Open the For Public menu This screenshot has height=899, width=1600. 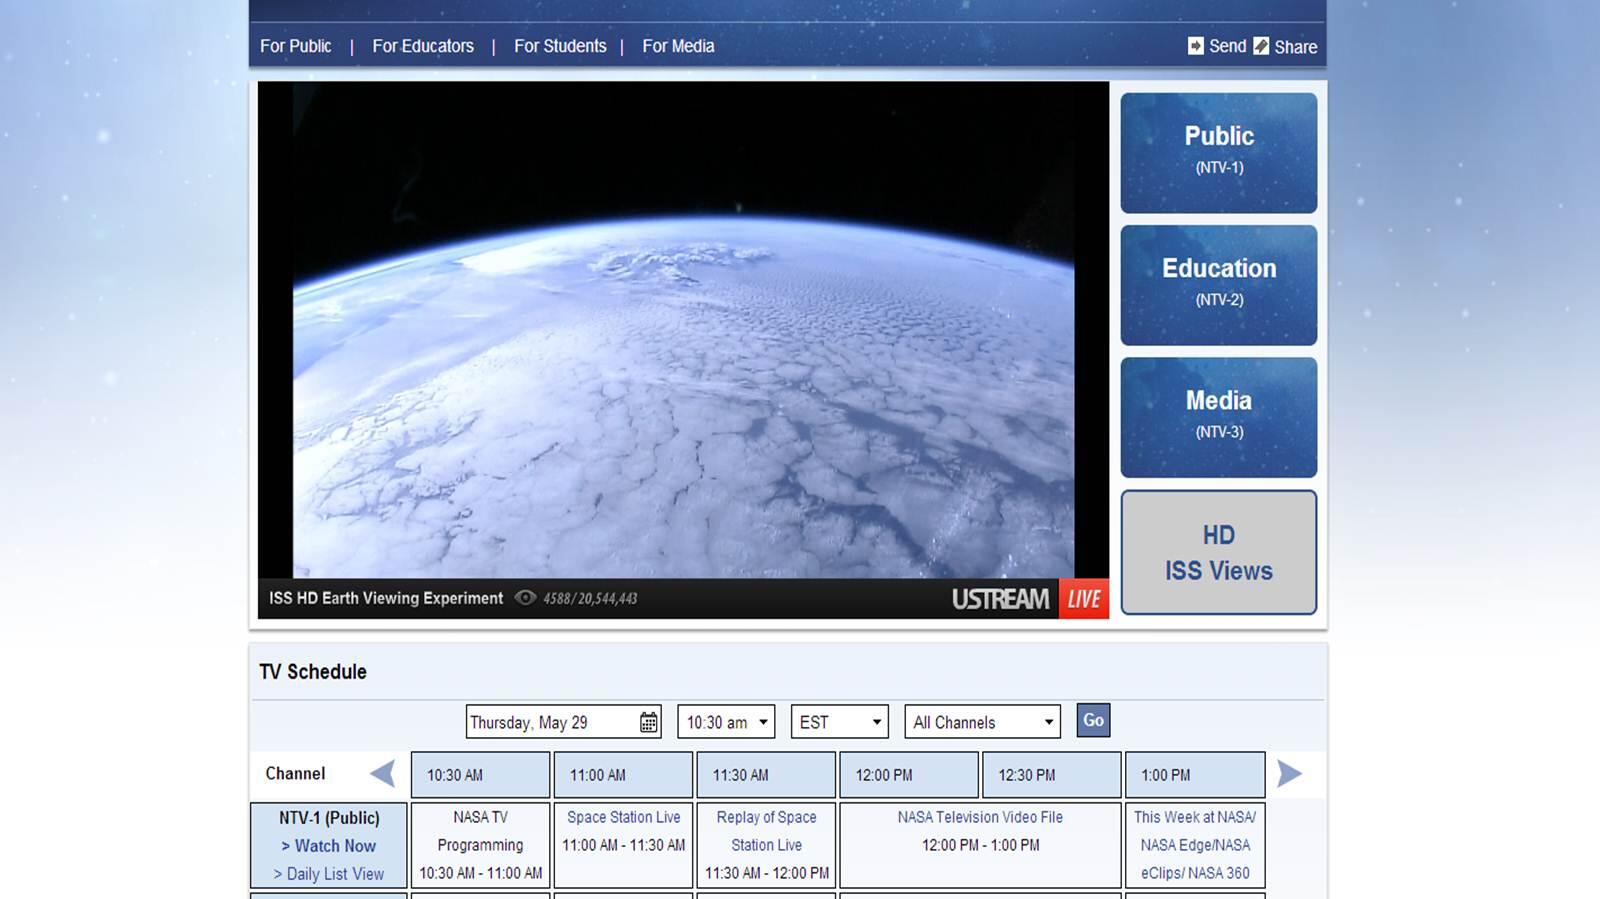tap(295, 46)
